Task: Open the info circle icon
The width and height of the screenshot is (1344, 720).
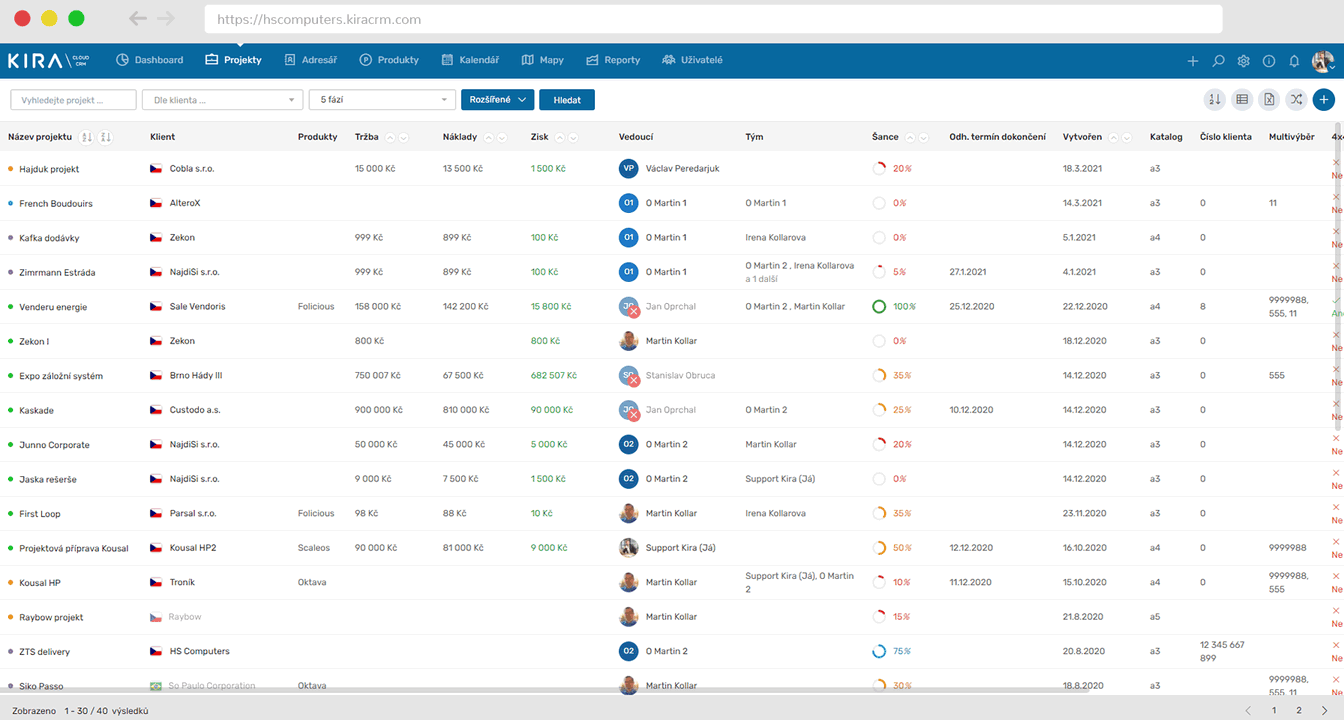Action: pos(1269,61)
